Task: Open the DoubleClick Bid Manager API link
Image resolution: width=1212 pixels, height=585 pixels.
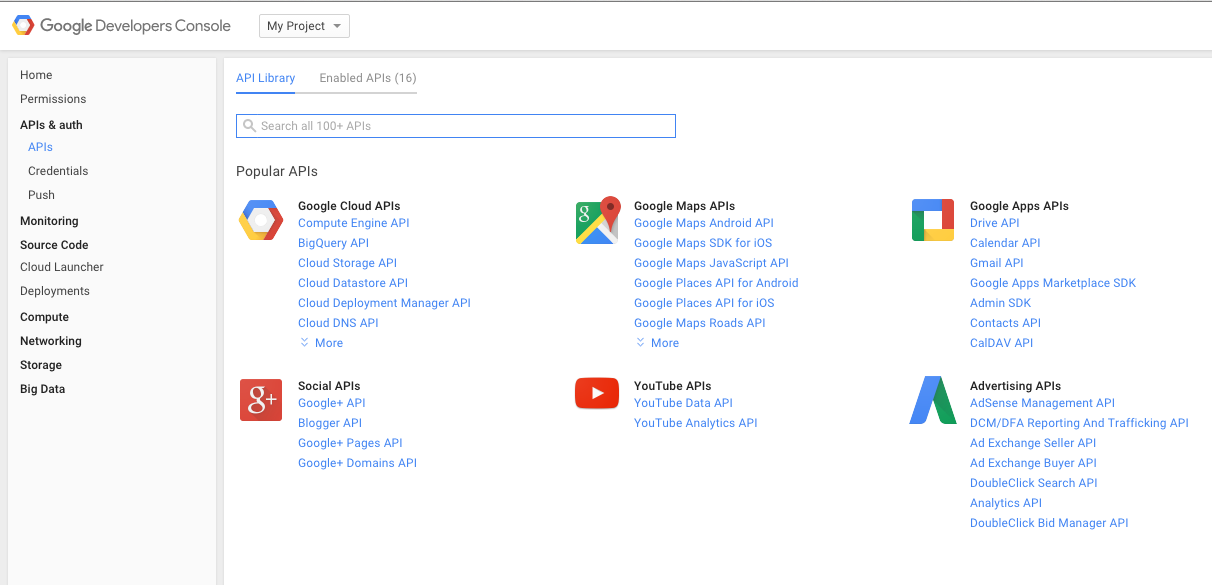Action: [x=1049, y=523]
